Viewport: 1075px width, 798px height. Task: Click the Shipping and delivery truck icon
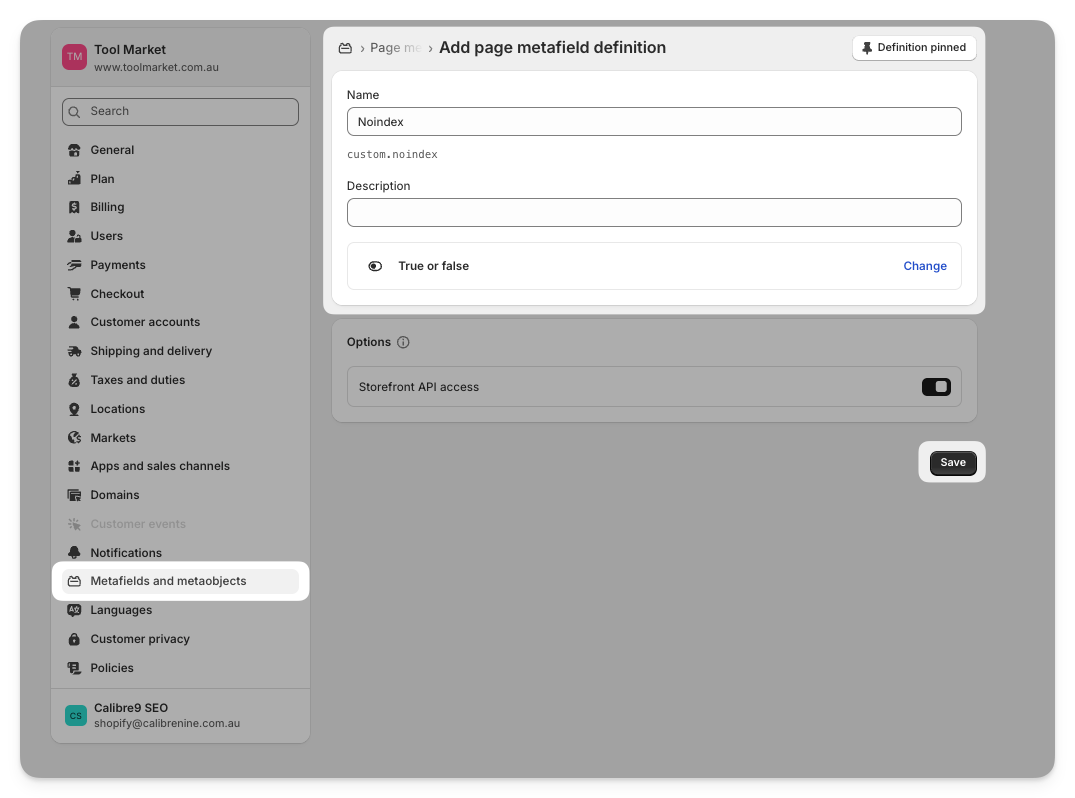click(74, 351)
